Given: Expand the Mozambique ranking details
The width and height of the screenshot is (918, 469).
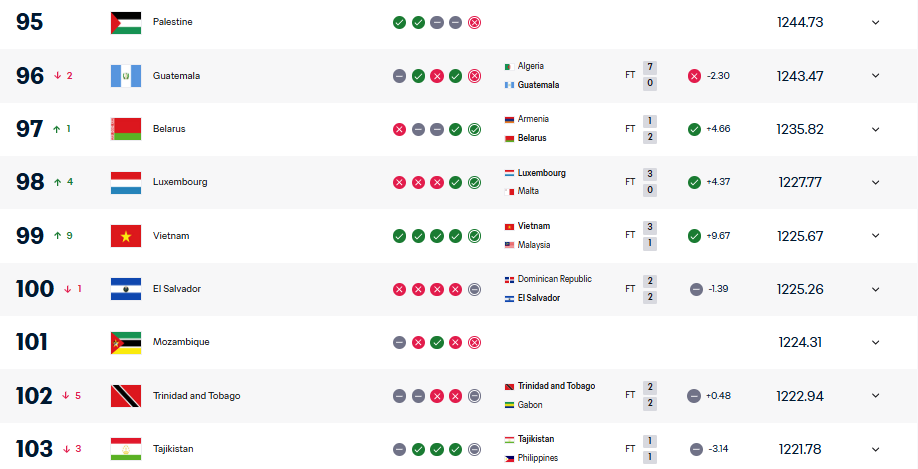Looking at the screenshot, I should coord(875,342).
